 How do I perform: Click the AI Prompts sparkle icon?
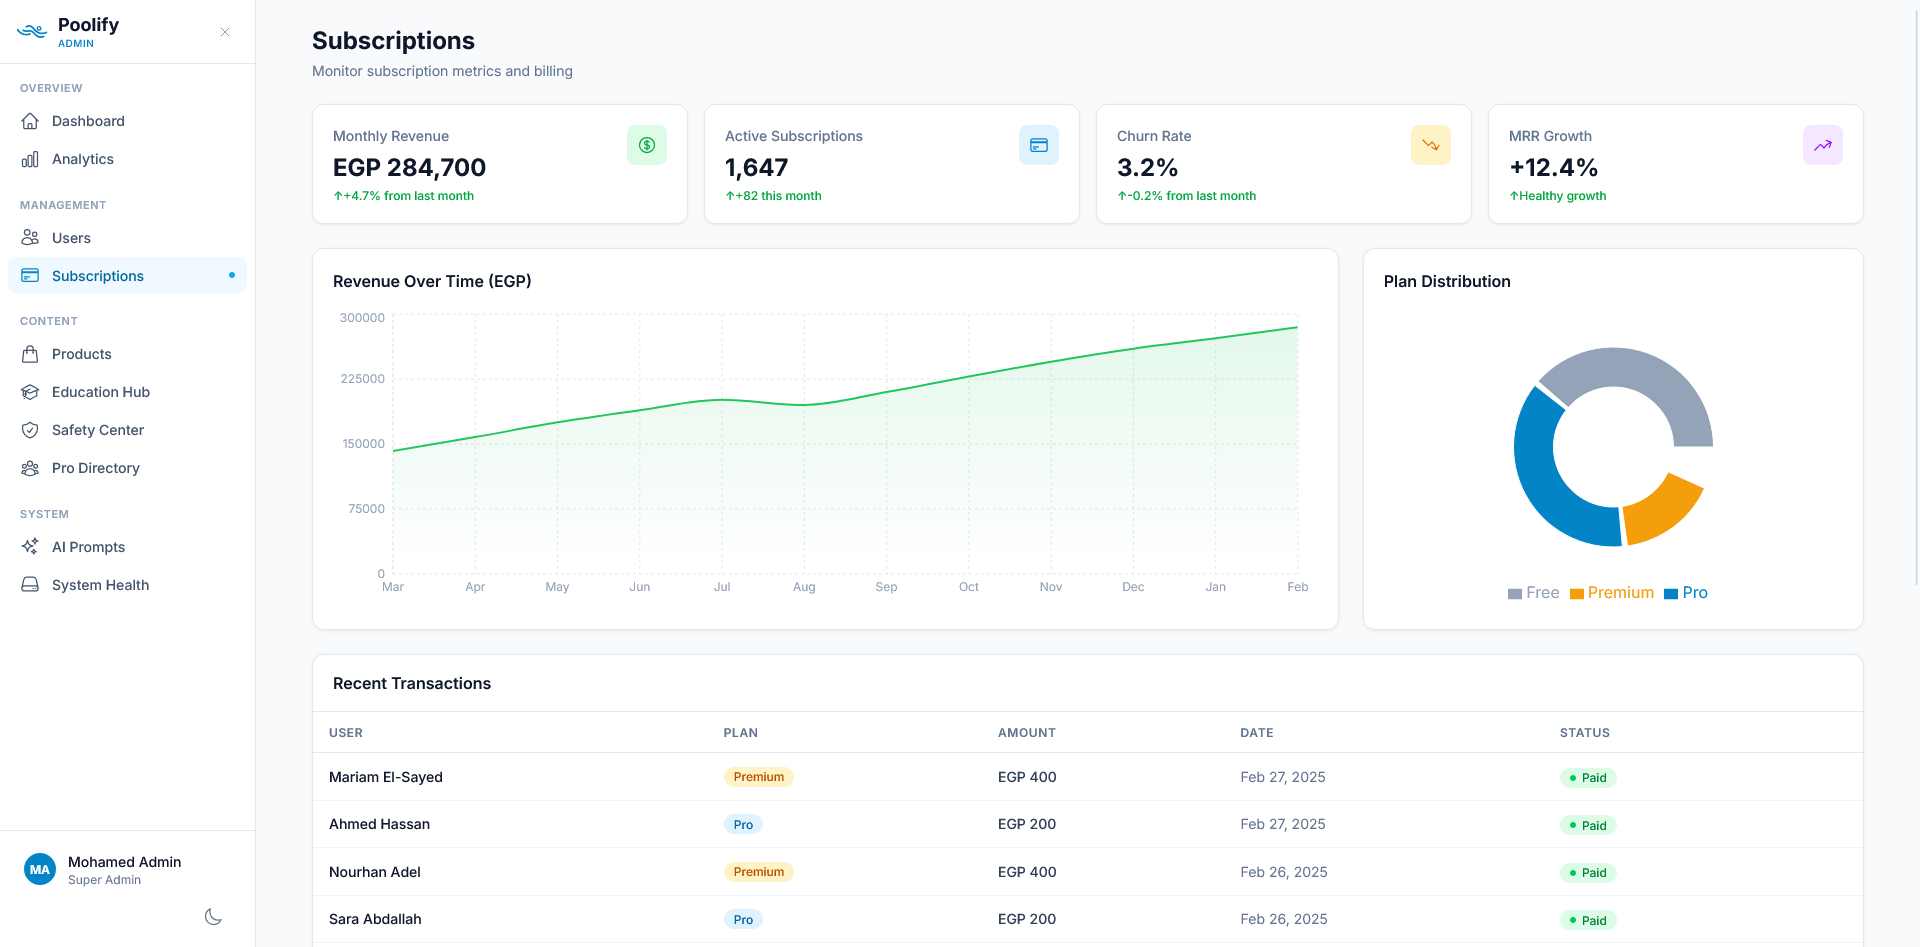[30, 547]
